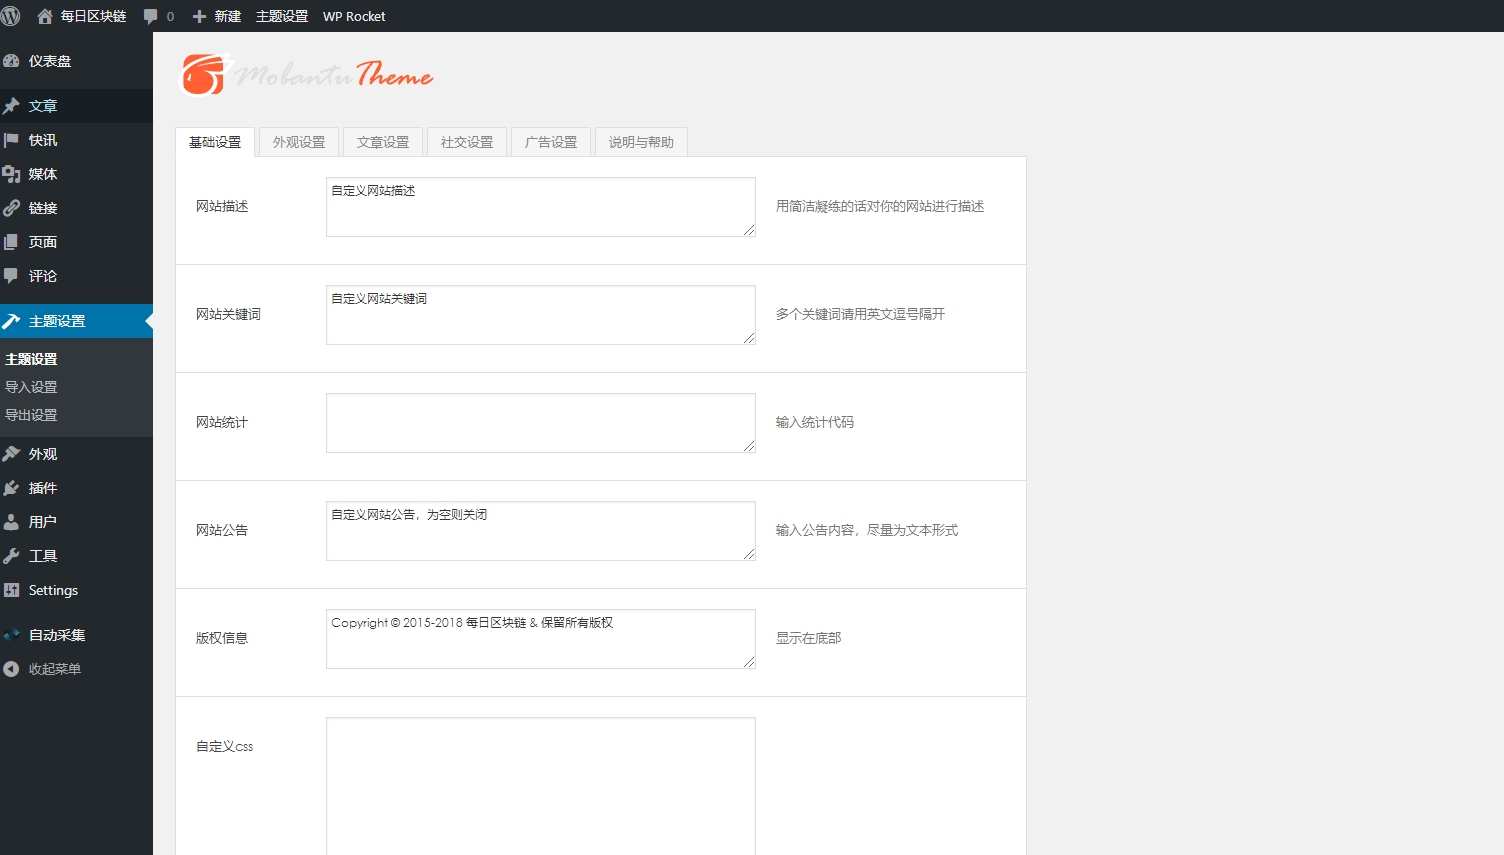Click the 收起菜单 collapse arrow icon
This screenshot has height=855, width=1504.
click(11, 669)
